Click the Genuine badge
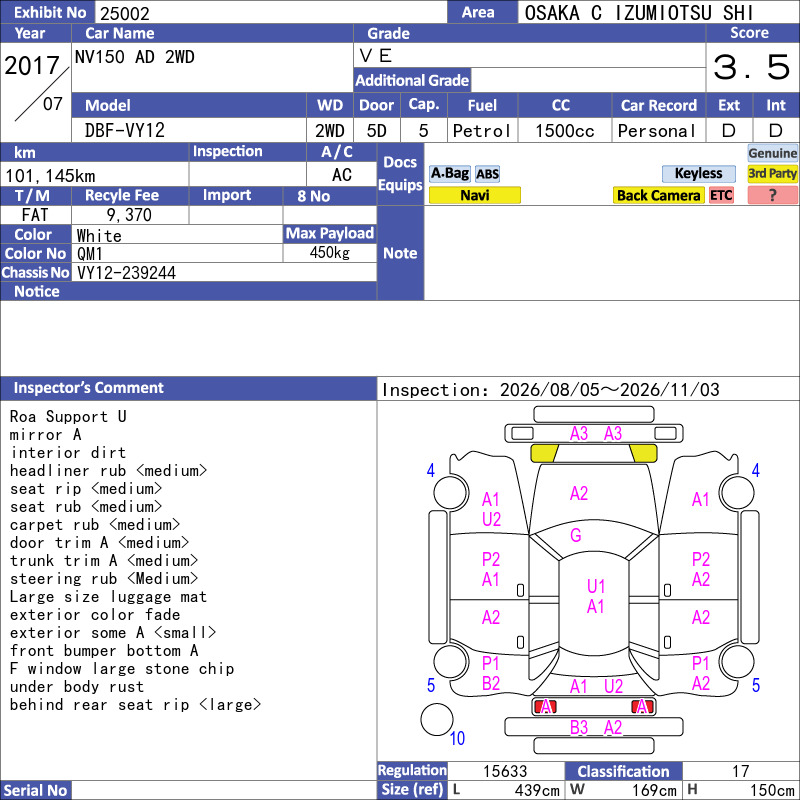 pyautogui.click(x=772, y=153)
